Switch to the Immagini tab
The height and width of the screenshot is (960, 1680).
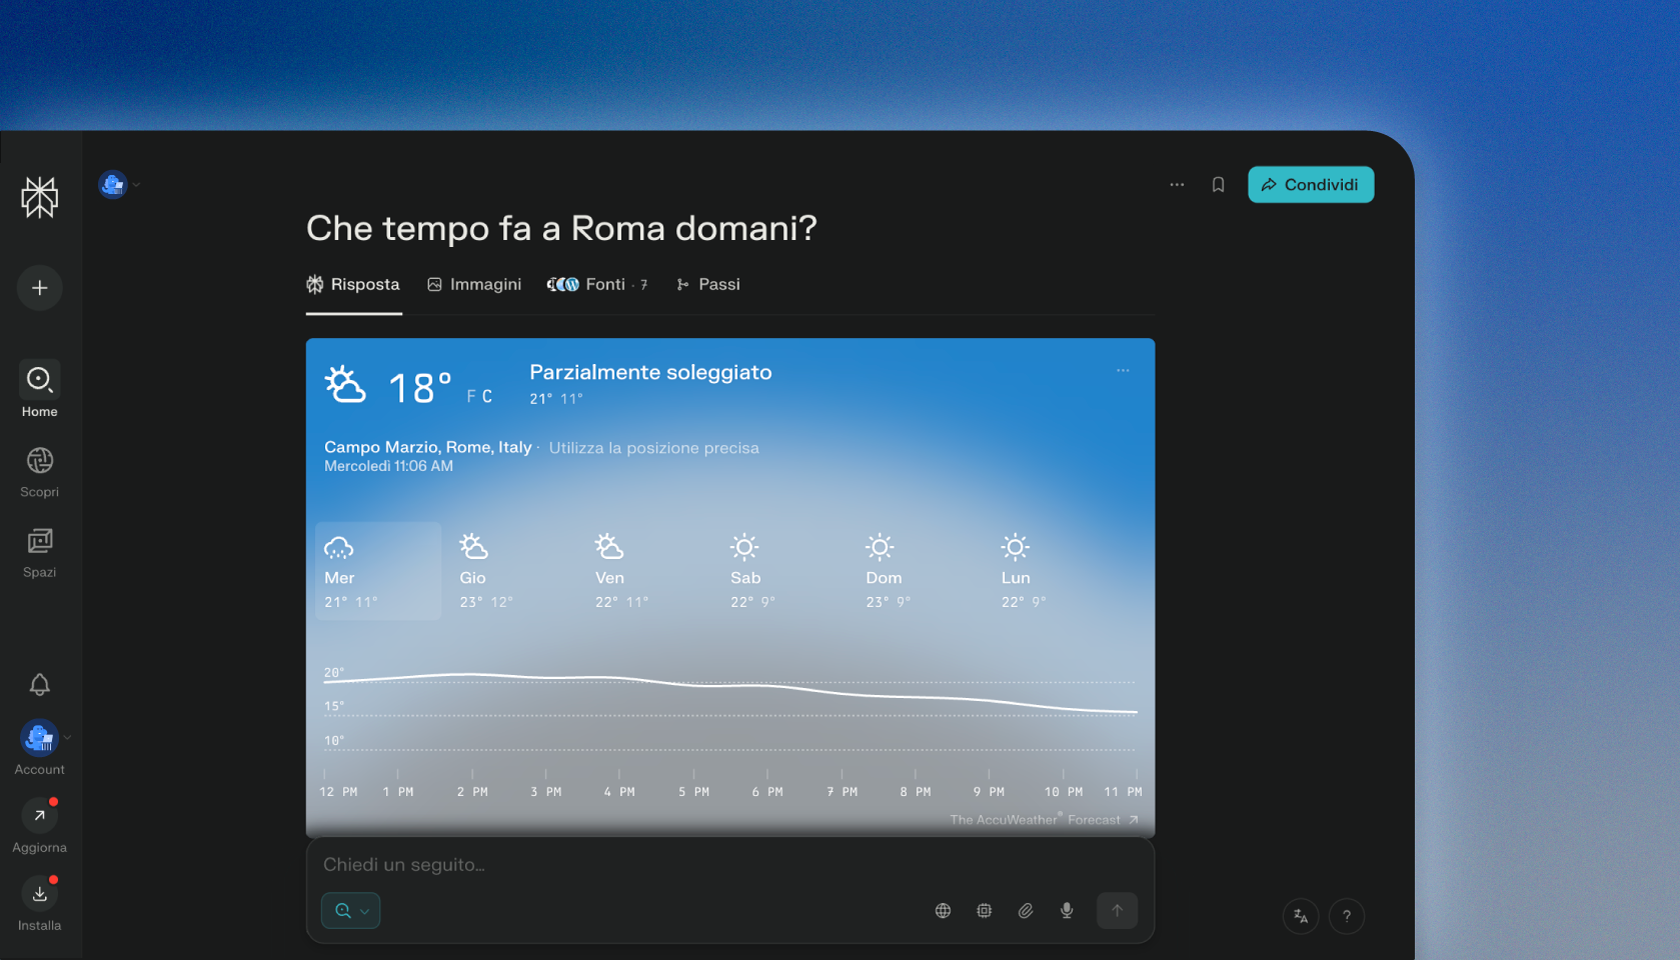pos(474,285)
